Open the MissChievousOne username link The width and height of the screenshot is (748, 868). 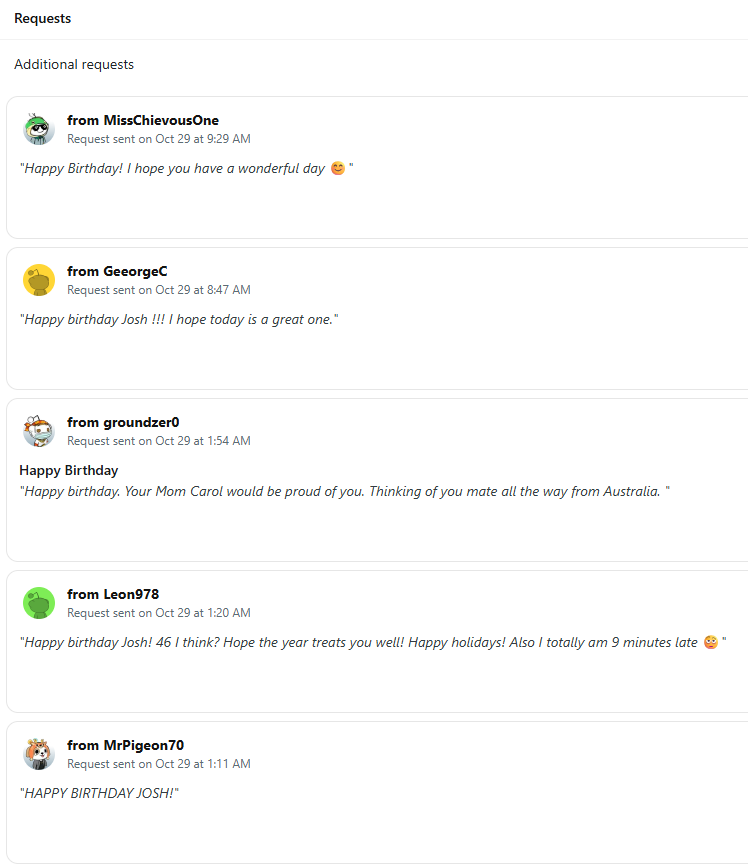(160, 121)
